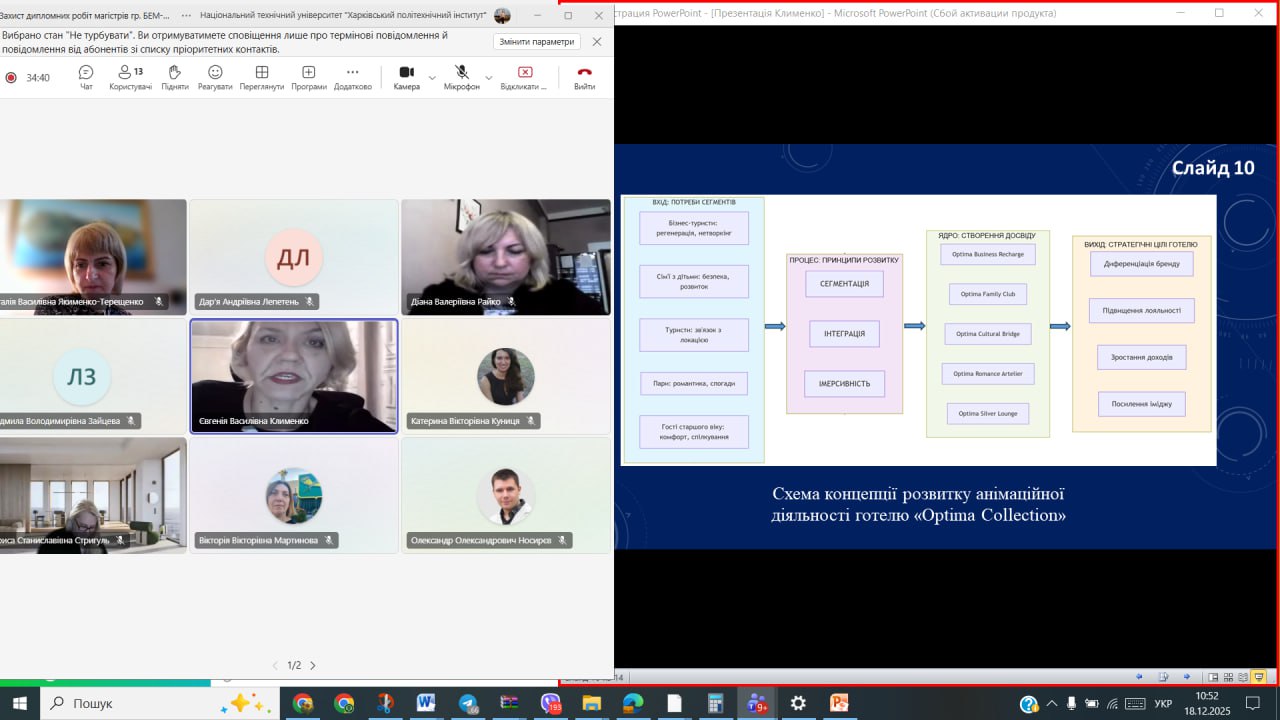Image resolution: width=1280 pixels, height=720 pixels.
Task: Open the Teams profile avatar menu
Action: tap(502, 15)
